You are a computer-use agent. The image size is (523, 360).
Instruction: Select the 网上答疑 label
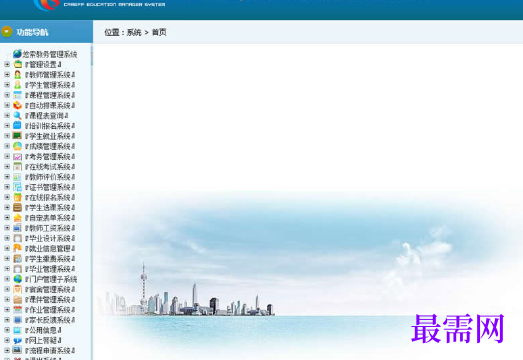pos(43,340)
